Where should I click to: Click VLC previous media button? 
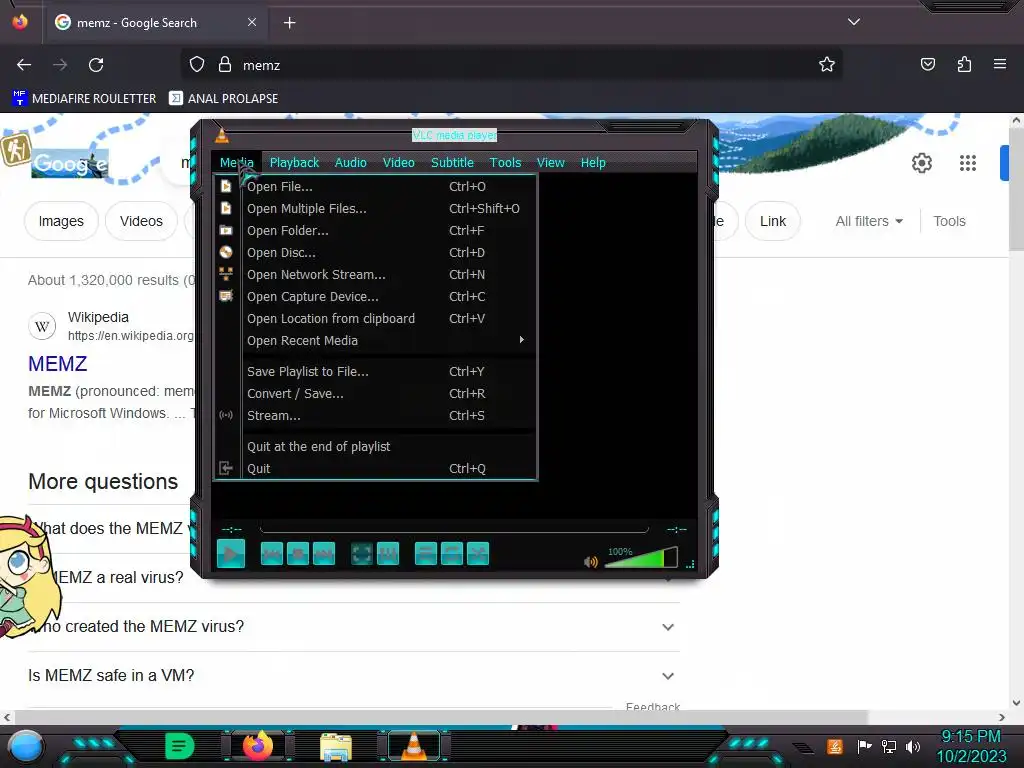point(272,554)
